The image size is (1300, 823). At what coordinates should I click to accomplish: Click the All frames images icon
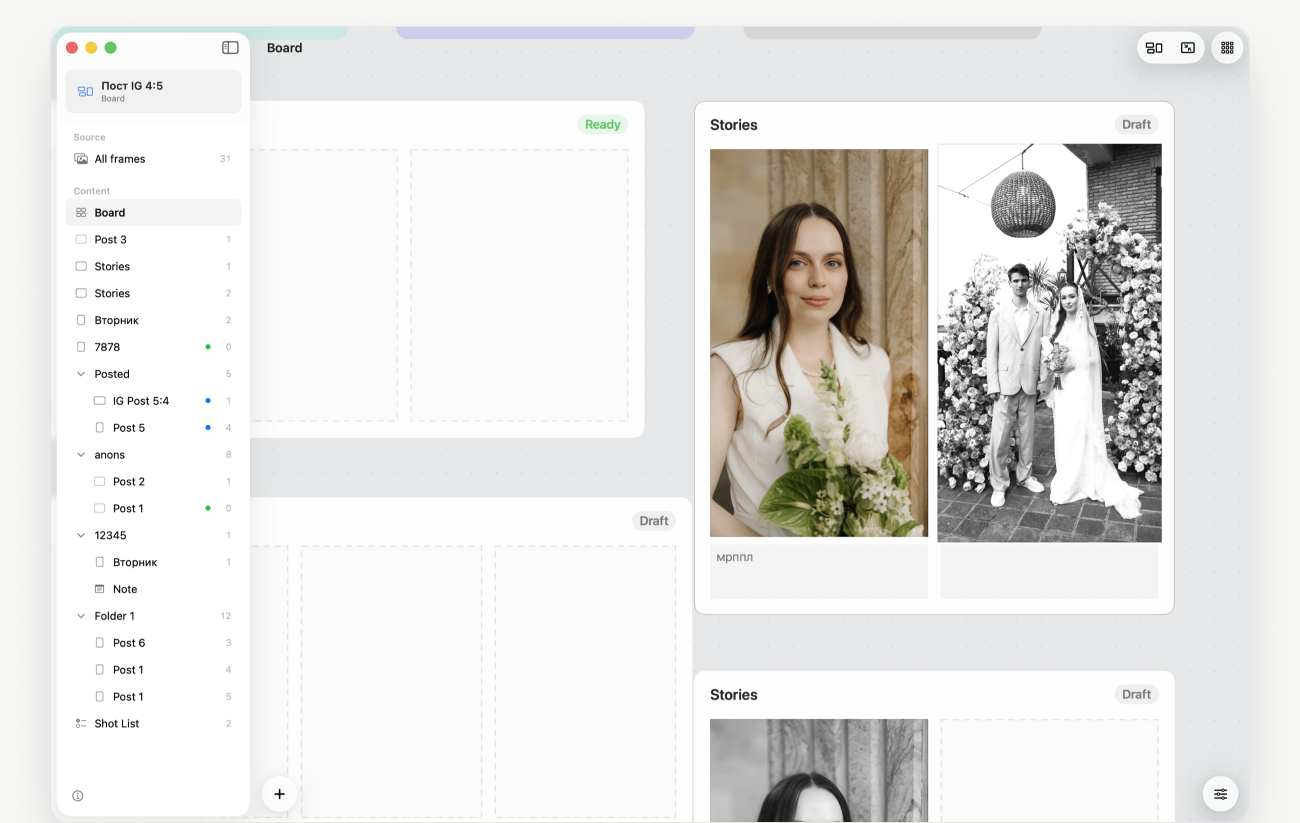81,159
